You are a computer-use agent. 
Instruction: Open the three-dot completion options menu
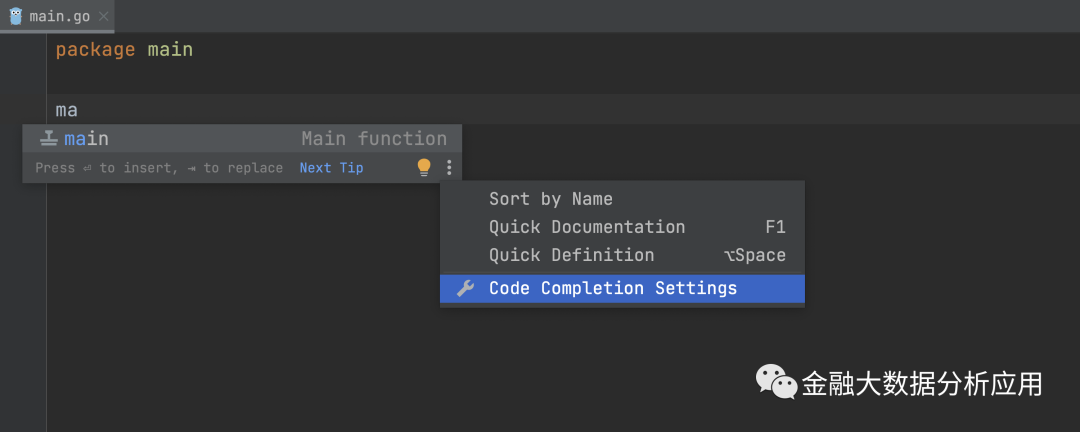pos(449,168)
